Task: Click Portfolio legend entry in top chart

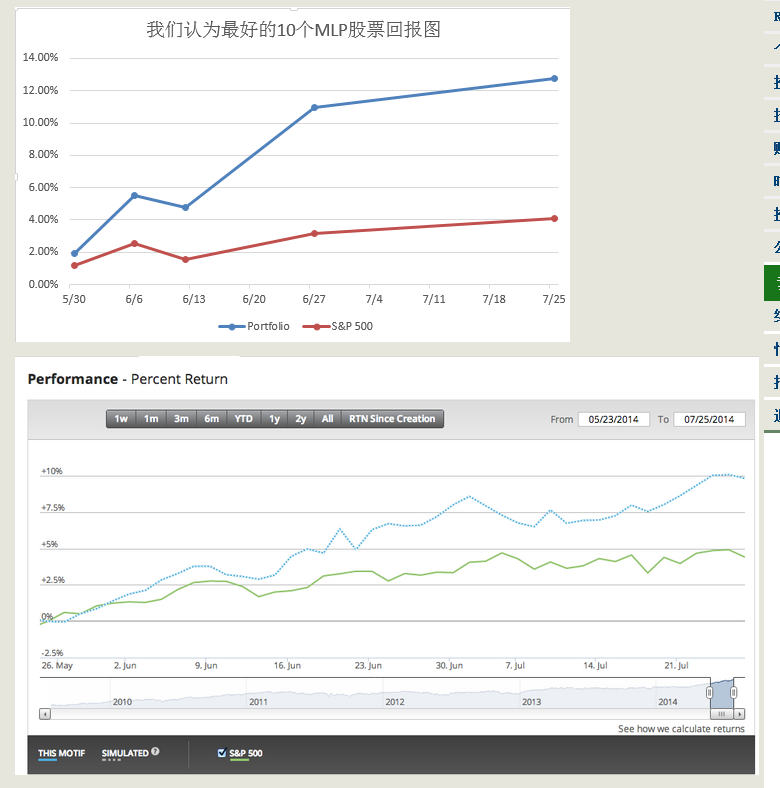Action: pos(258,326)
